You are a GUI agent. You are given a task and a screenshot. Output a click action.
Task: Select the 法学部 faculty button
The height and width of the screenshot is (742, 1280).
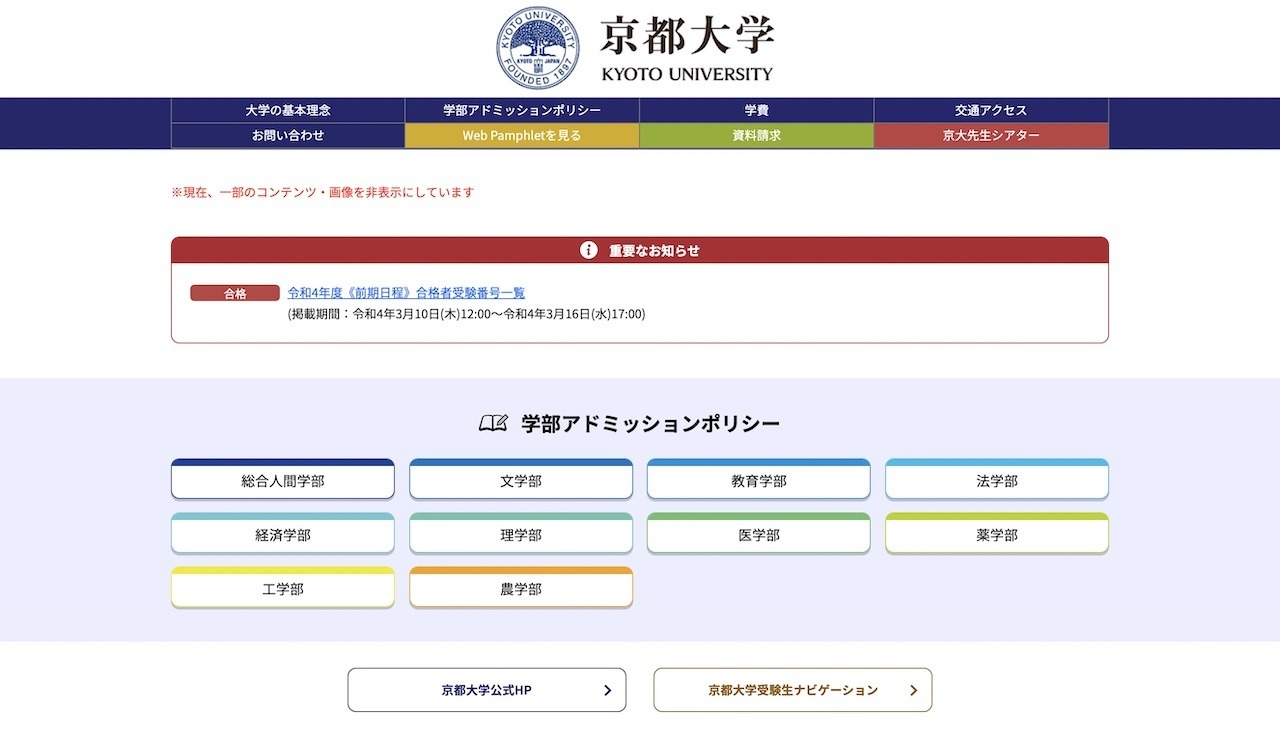[997, 479]
